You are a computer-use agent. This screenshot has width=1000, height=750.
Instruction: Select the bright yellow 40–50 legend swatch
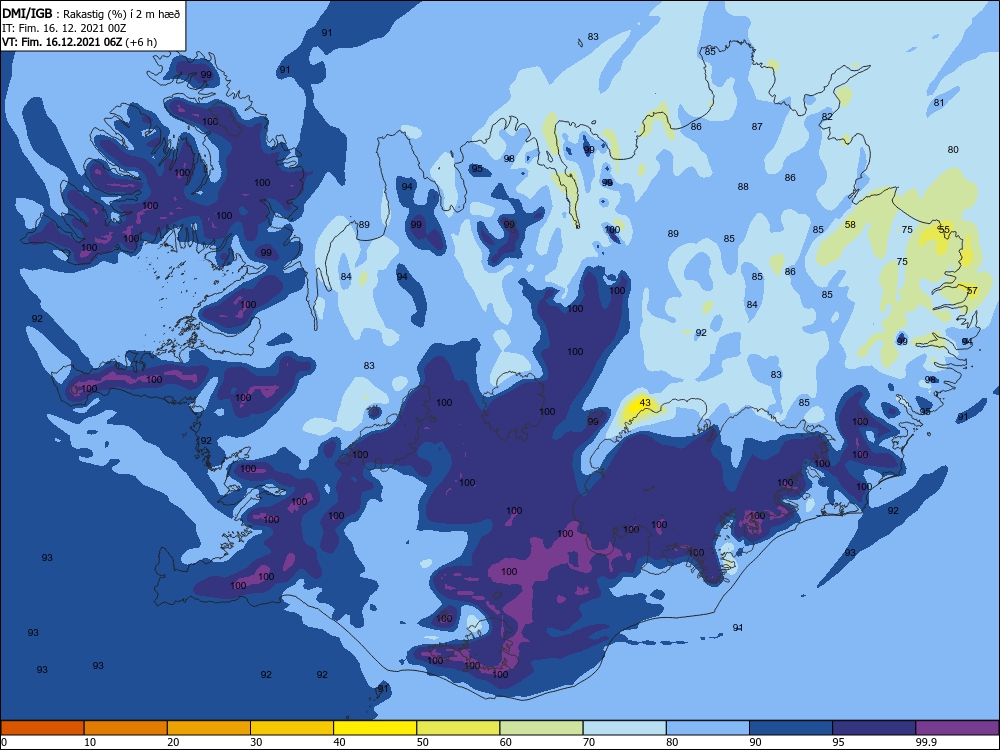click(x=375, y=728)
